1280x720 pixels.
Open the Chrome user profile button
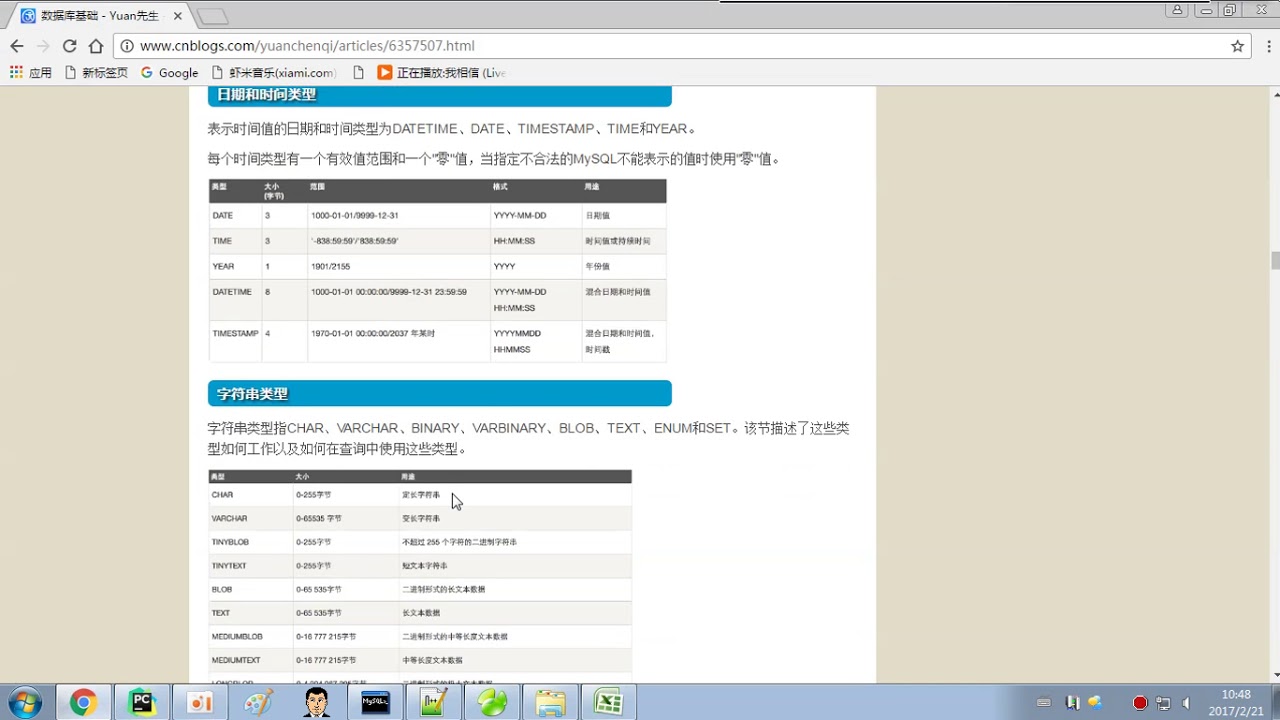[x=1177, y=10]
